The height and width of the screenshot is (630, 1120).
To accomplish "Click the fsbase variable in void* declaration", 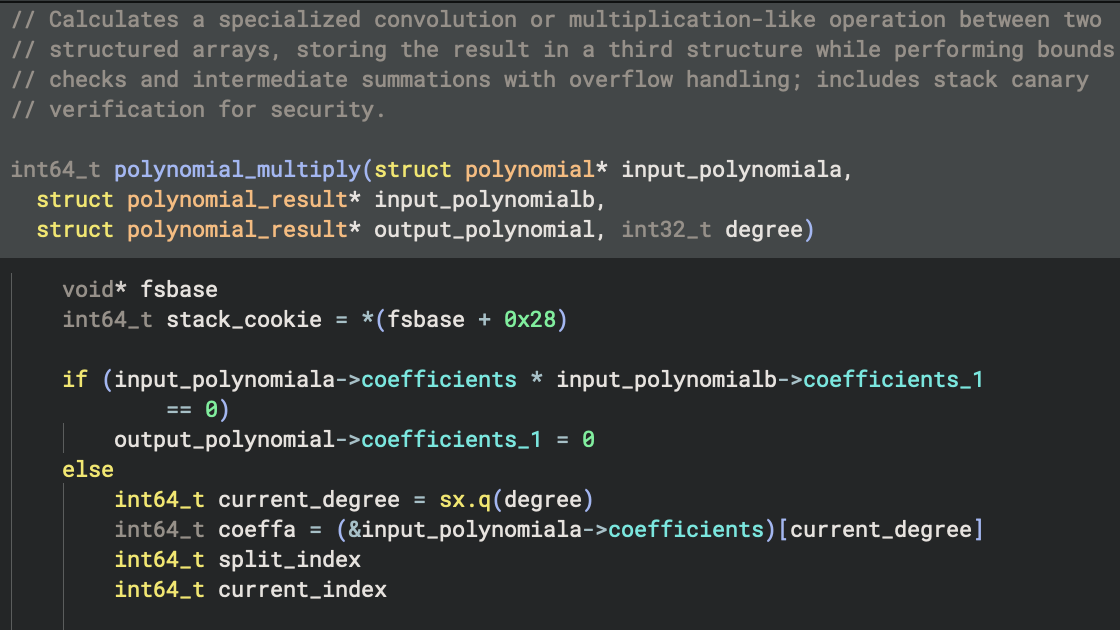I will coord(179,290).
